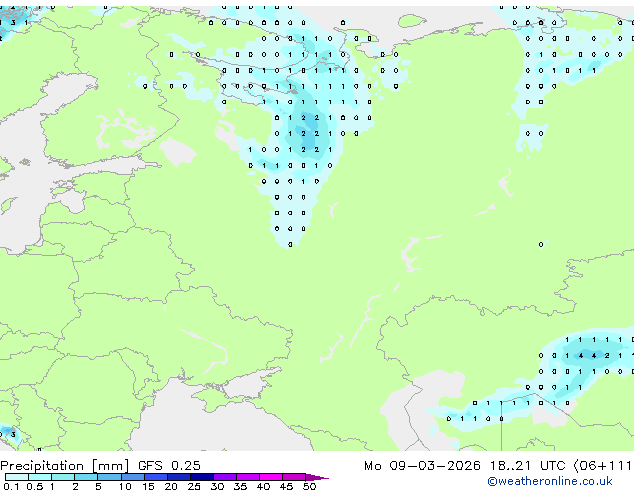634x490 pixels.
Task: Click the '20' legend scale value
Action: [171, 486]
